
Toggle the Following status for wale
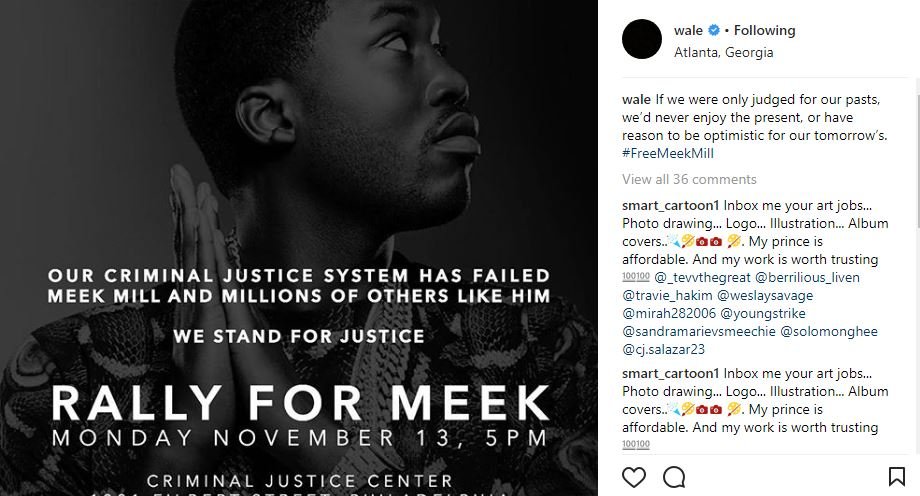click(765, 31)
